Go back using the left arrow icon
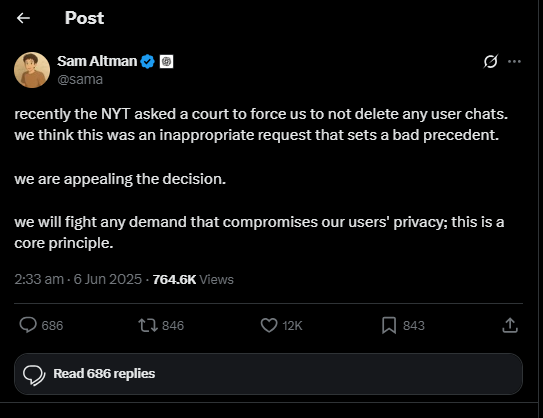Image resolution: width=543 pixels, height=418 pixels. coord(24,18)
